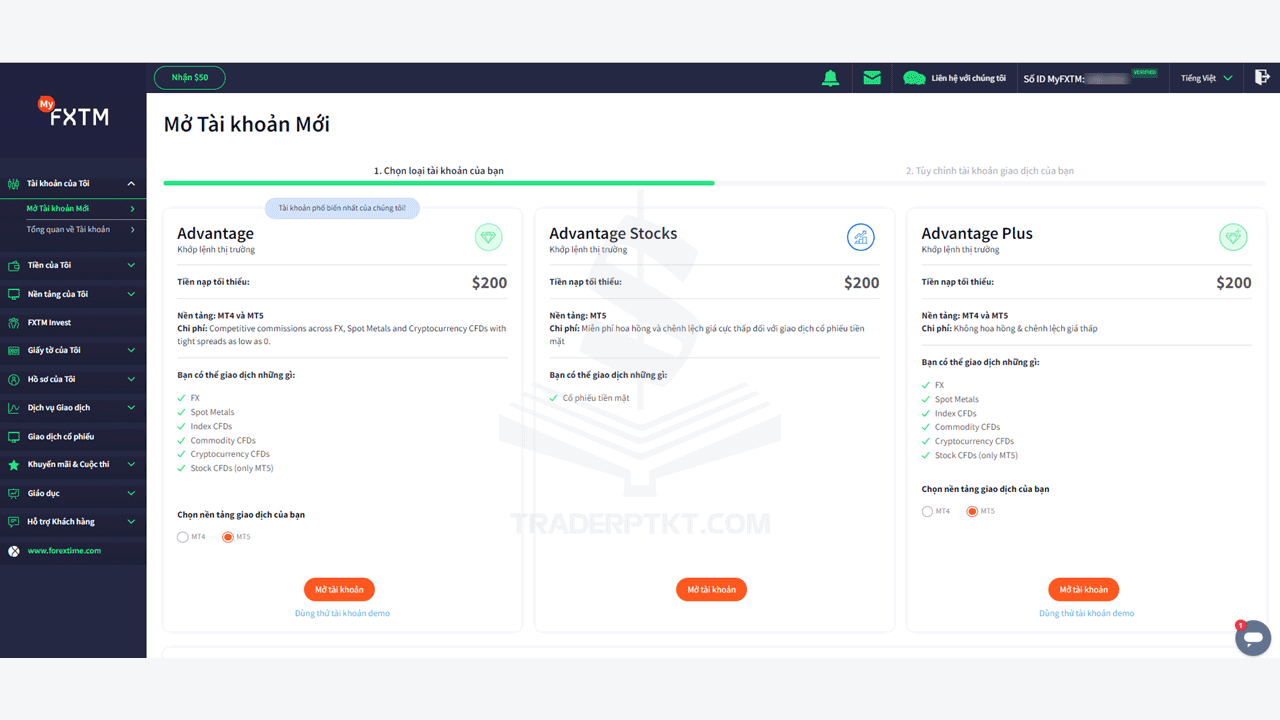Expand the Nền tảng của Tôi chevron
The width and height of the screenshot is (1280, 720).
pyautogui.click(x=131, y=295)
